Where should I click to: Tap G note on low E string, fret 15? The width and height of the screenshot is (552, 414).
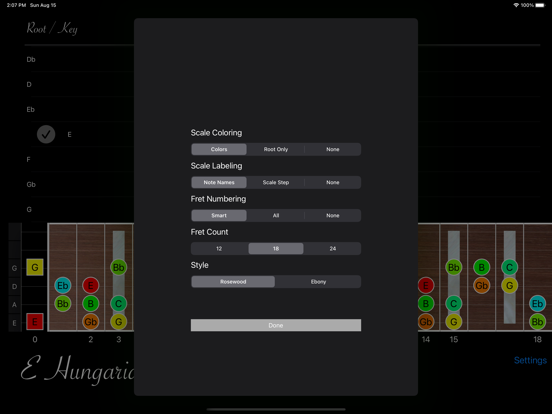coord(454,321)
